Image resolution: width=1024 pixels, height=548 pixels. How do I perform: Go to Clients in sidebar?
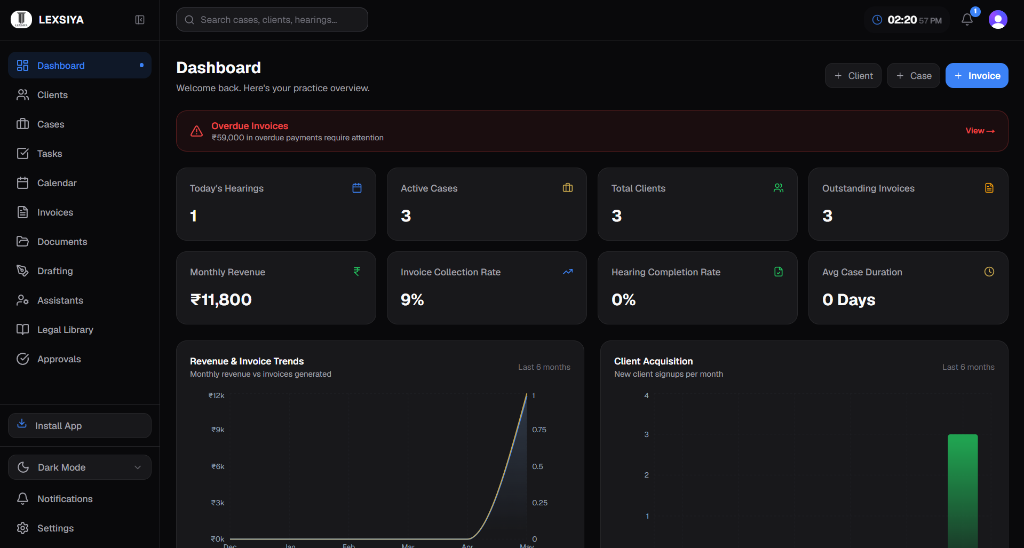pyautogui.click(x=80, y=95)
